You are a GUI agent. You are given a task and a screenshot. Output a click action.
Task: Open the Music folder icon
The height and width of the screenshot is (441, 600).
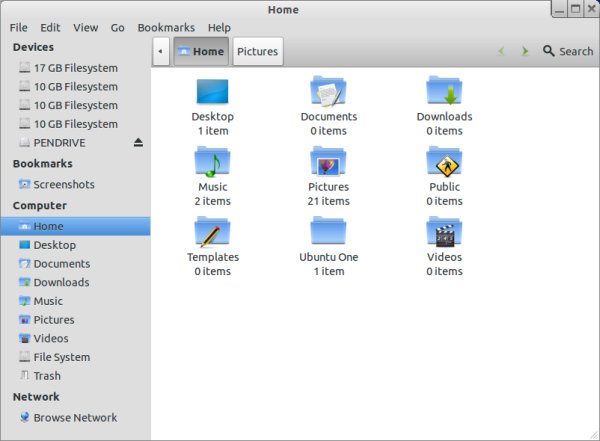212,162
